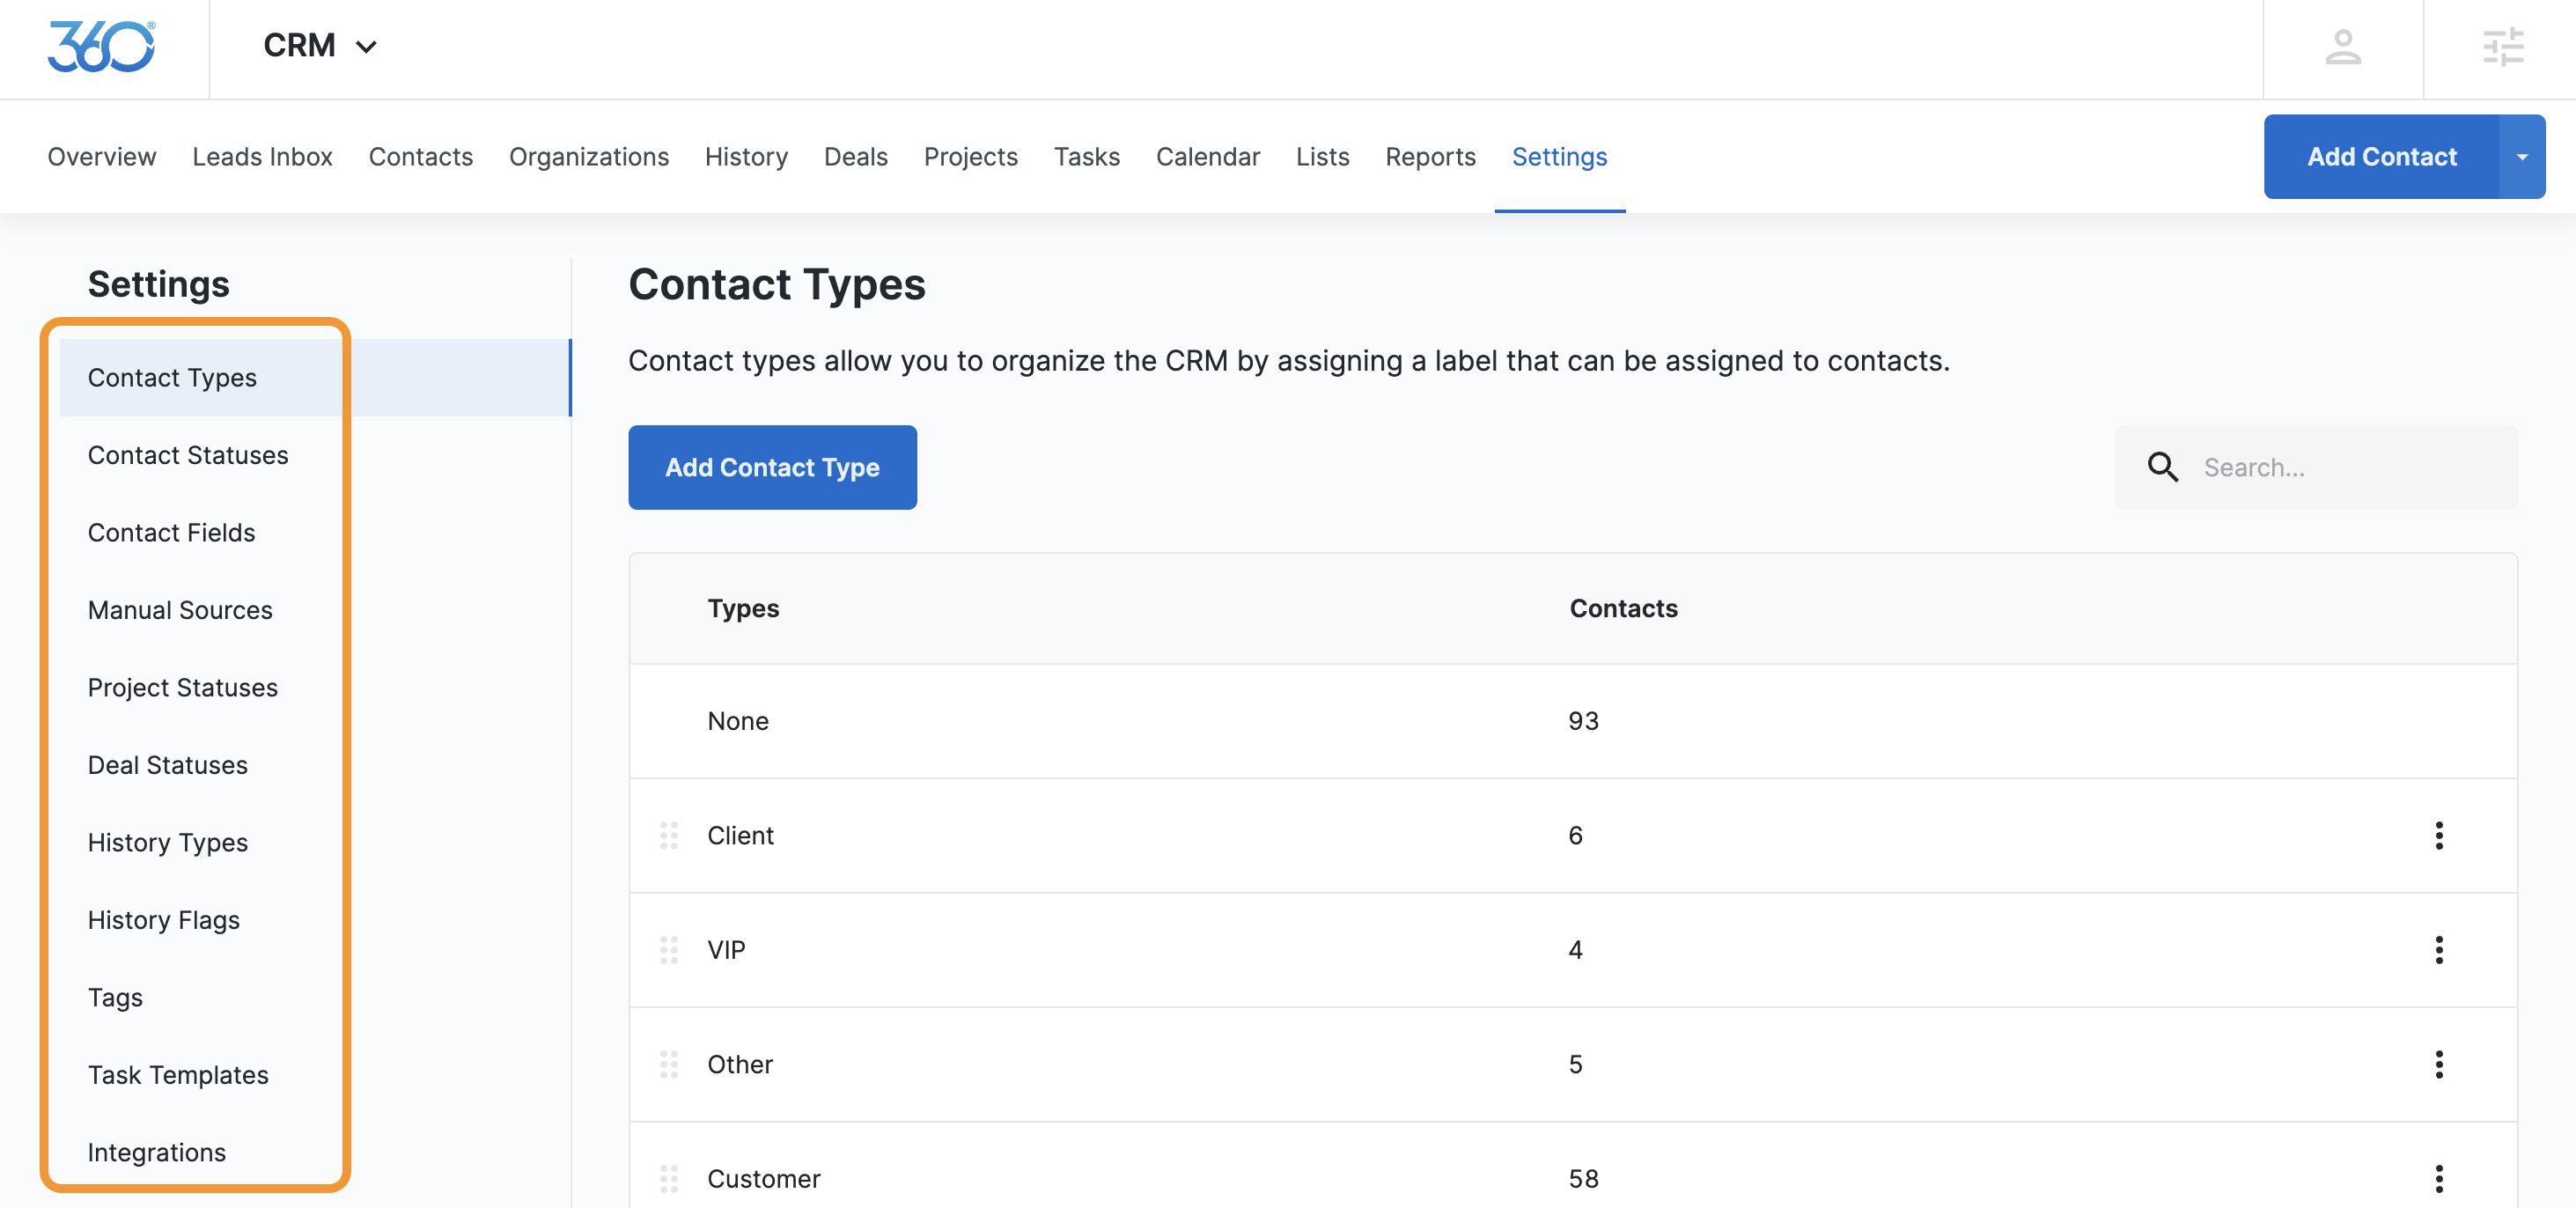The height and width of the screenshot is (1208, 2576).
Task: Open the Leads Inbox tab
Action: tap(262, 157)
